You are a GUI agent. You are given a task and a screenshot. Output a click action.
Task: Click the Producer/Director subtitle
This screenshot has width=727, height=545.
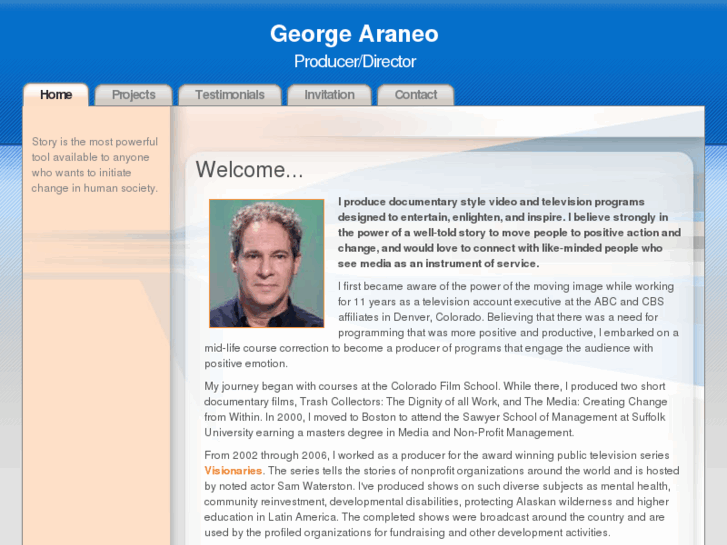pyautogui.click(x=355, y=61)
